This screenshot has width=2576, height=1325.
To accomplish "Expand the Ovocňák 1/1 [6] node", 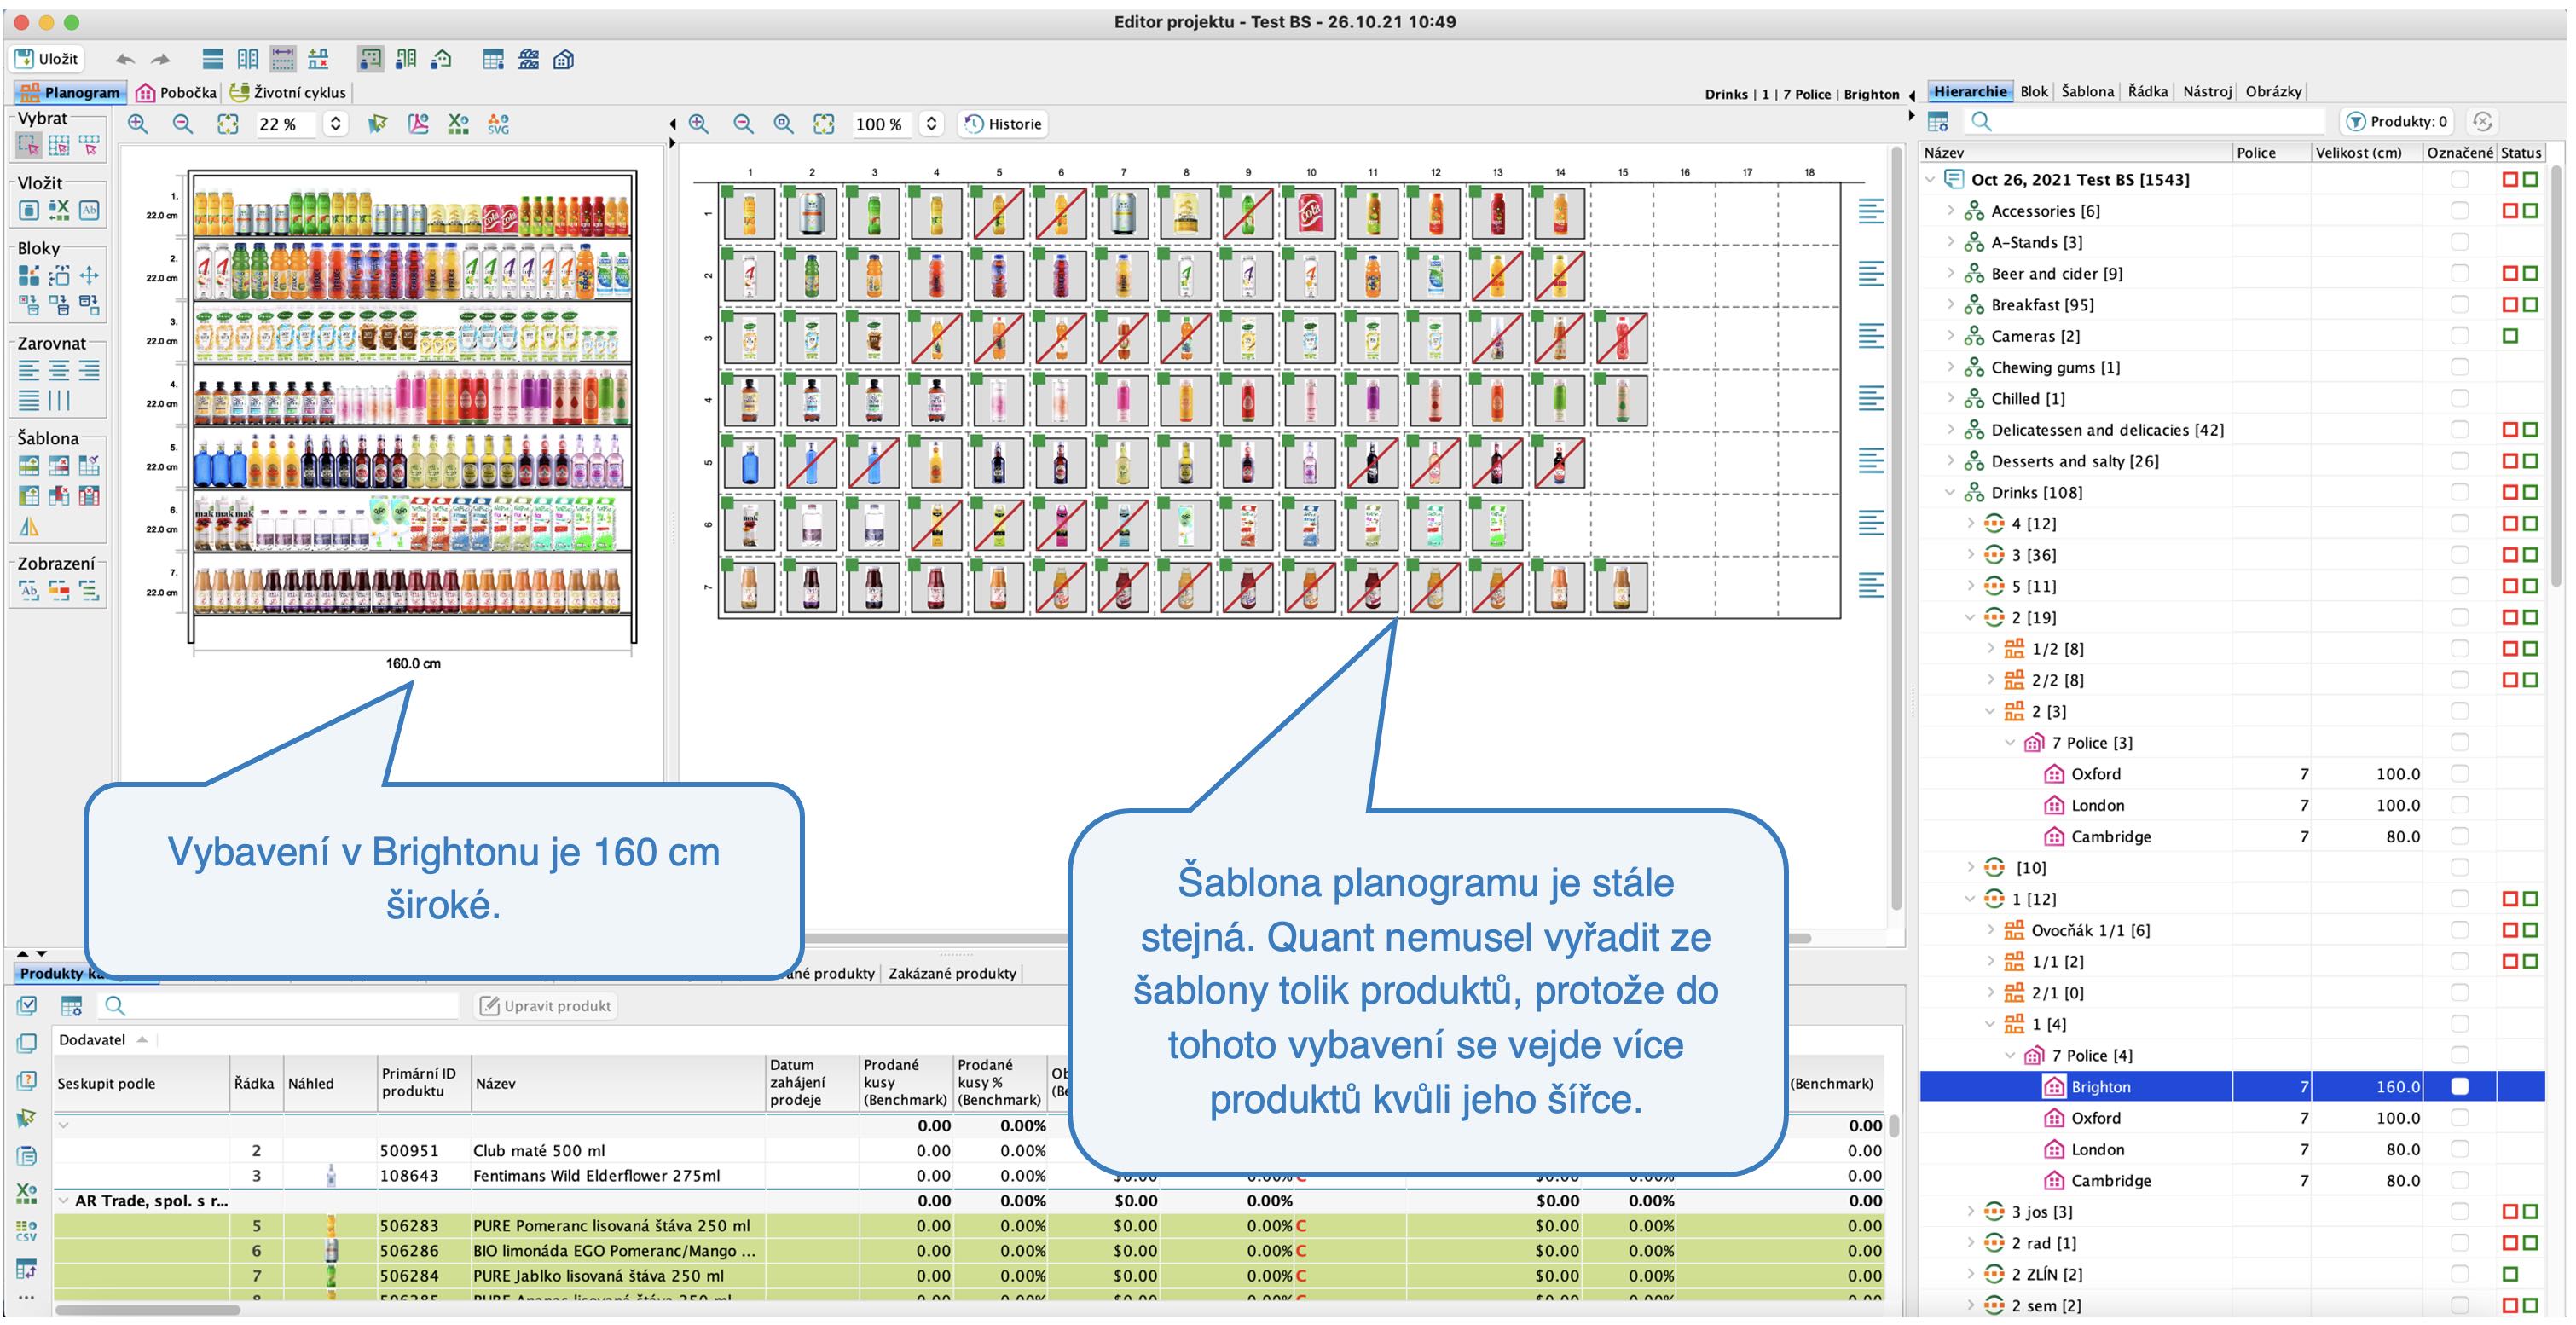I will tap(1990, 930).
